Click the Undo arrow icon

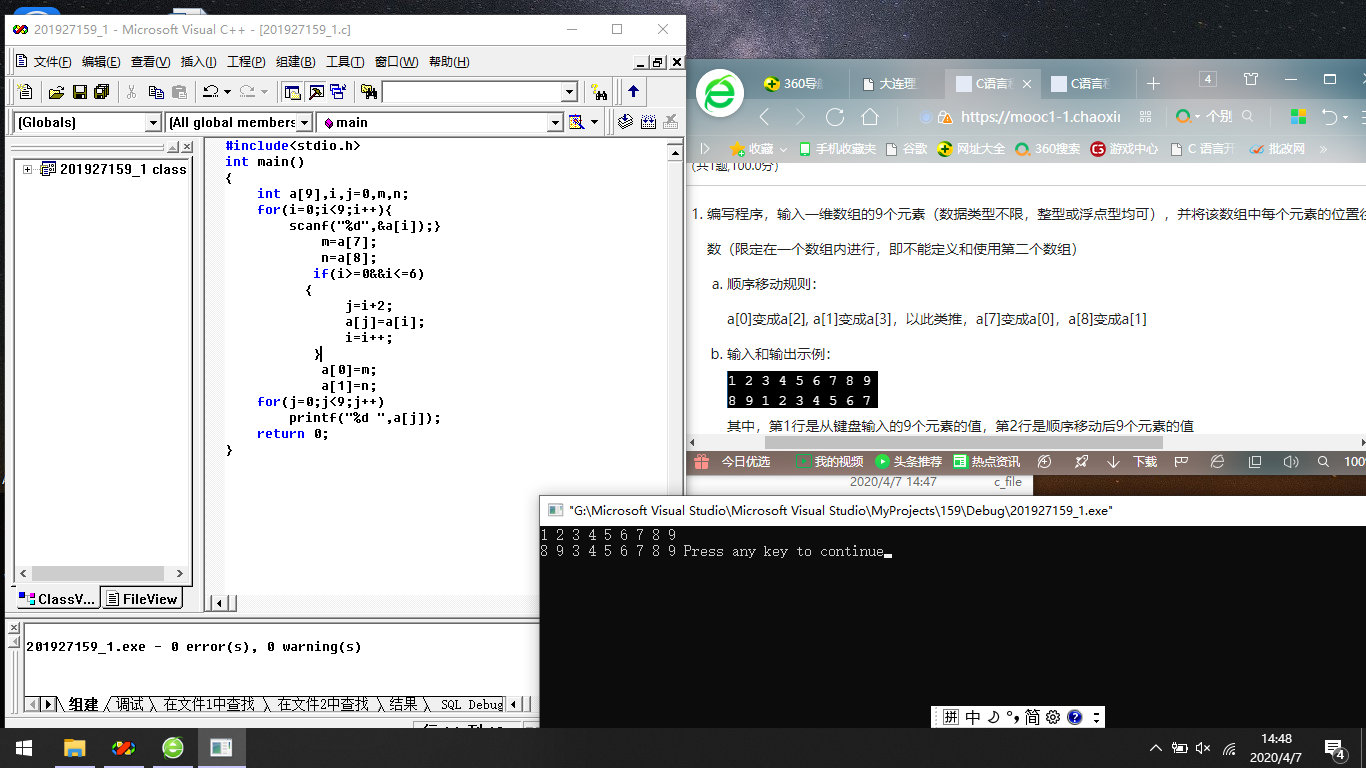point(210,92)
